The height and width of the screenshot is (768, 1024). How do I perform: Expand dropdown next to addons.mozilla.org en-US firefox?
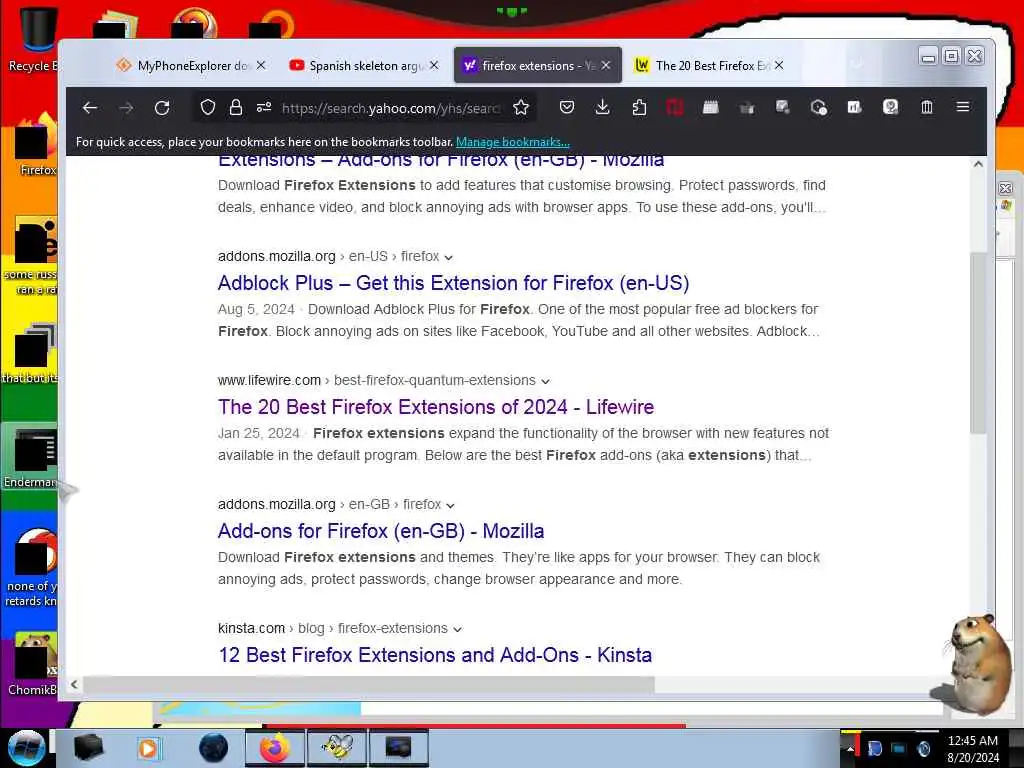pos(449,257)
